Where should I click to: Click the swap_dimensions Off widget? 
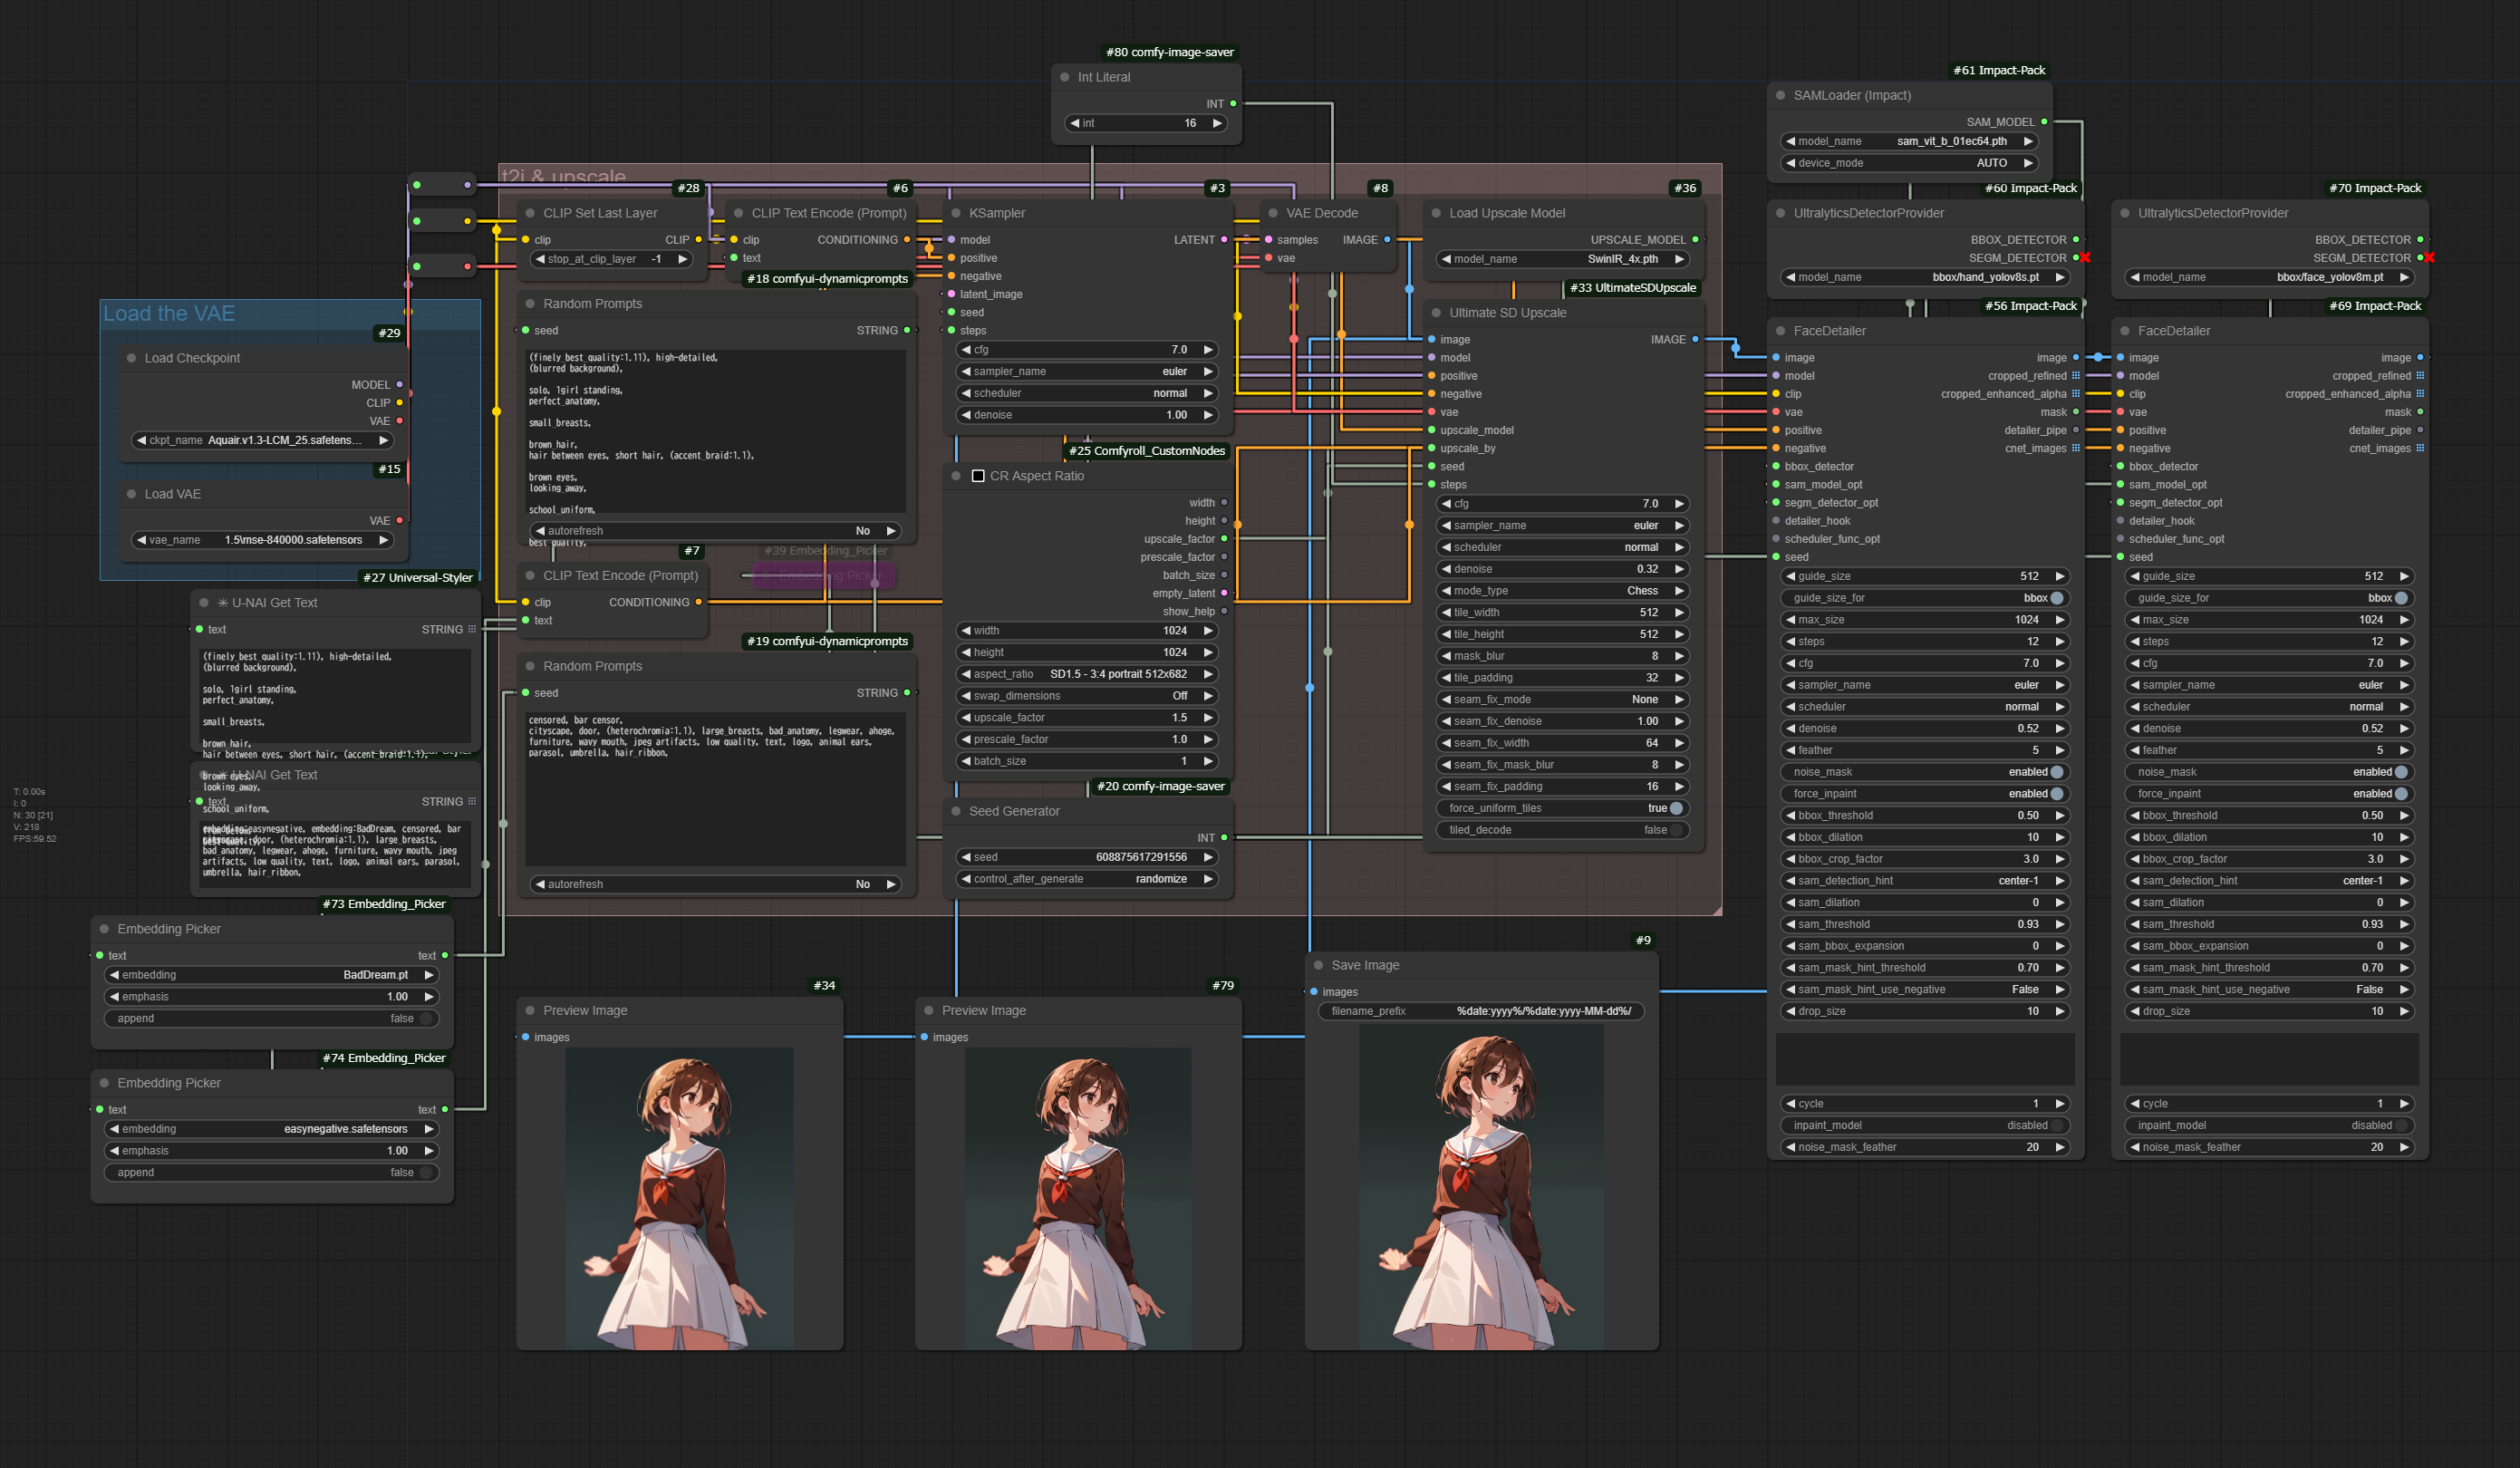click(1087, 696)
